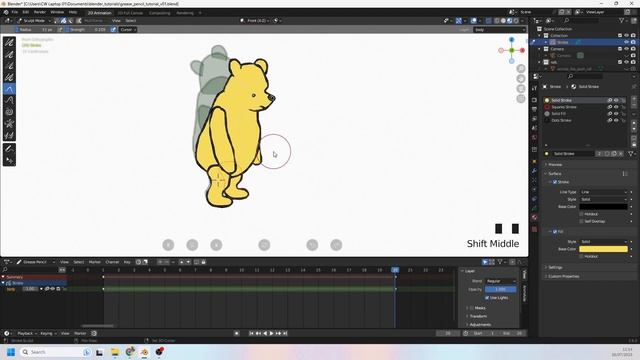Open the Modifiers wrench properties tab
640x360 pixels.
[x=534, y=171]
